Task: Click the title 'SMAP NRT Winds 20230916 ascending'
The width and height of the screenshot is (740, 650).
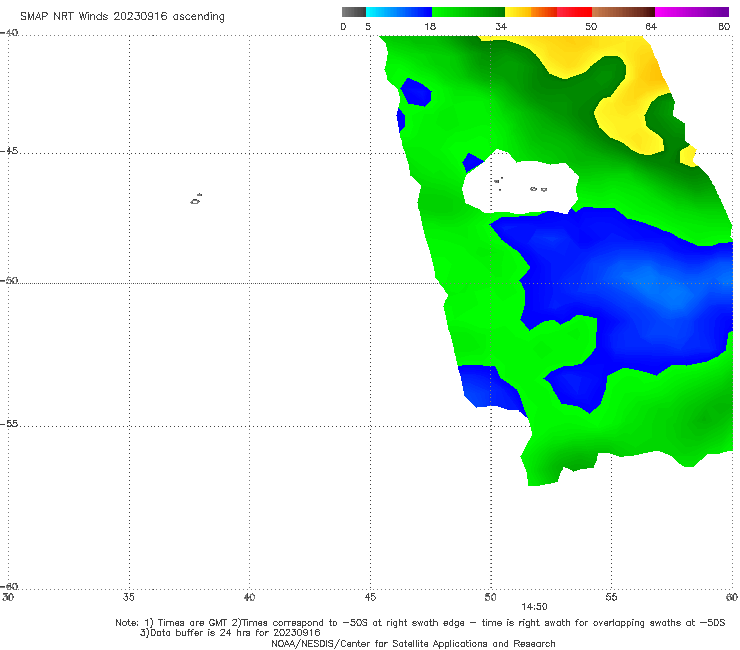Action: 122,16
